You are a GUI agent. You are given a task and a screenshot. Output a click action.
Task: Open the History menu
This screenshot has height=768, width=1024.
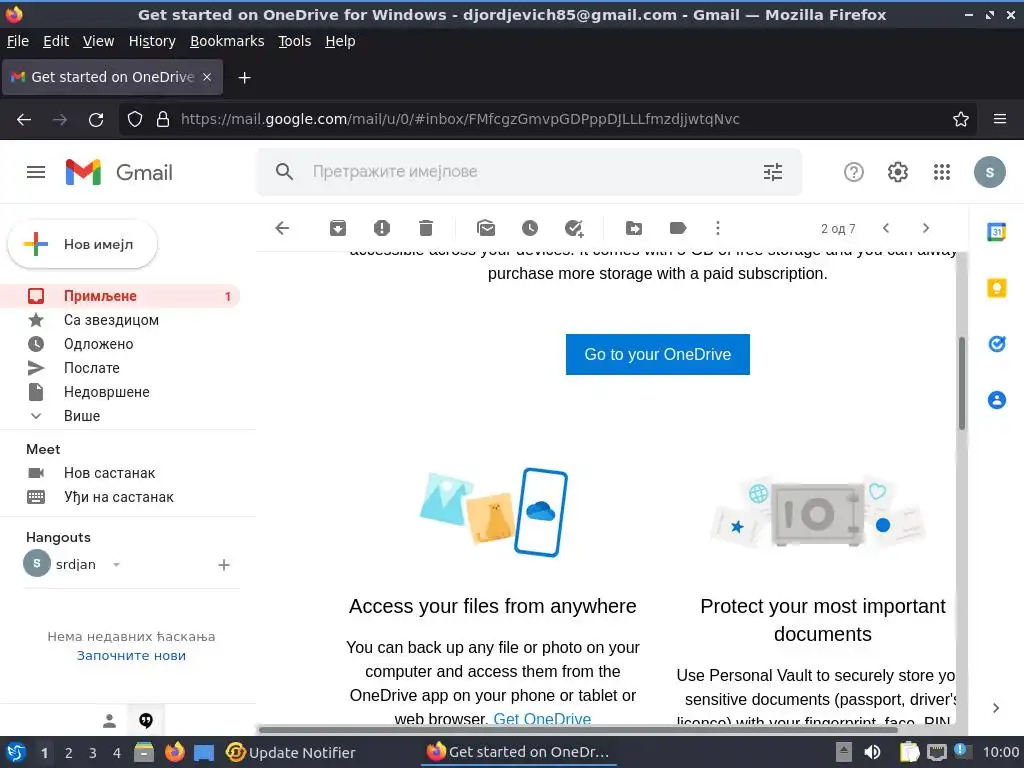point(152,41)
